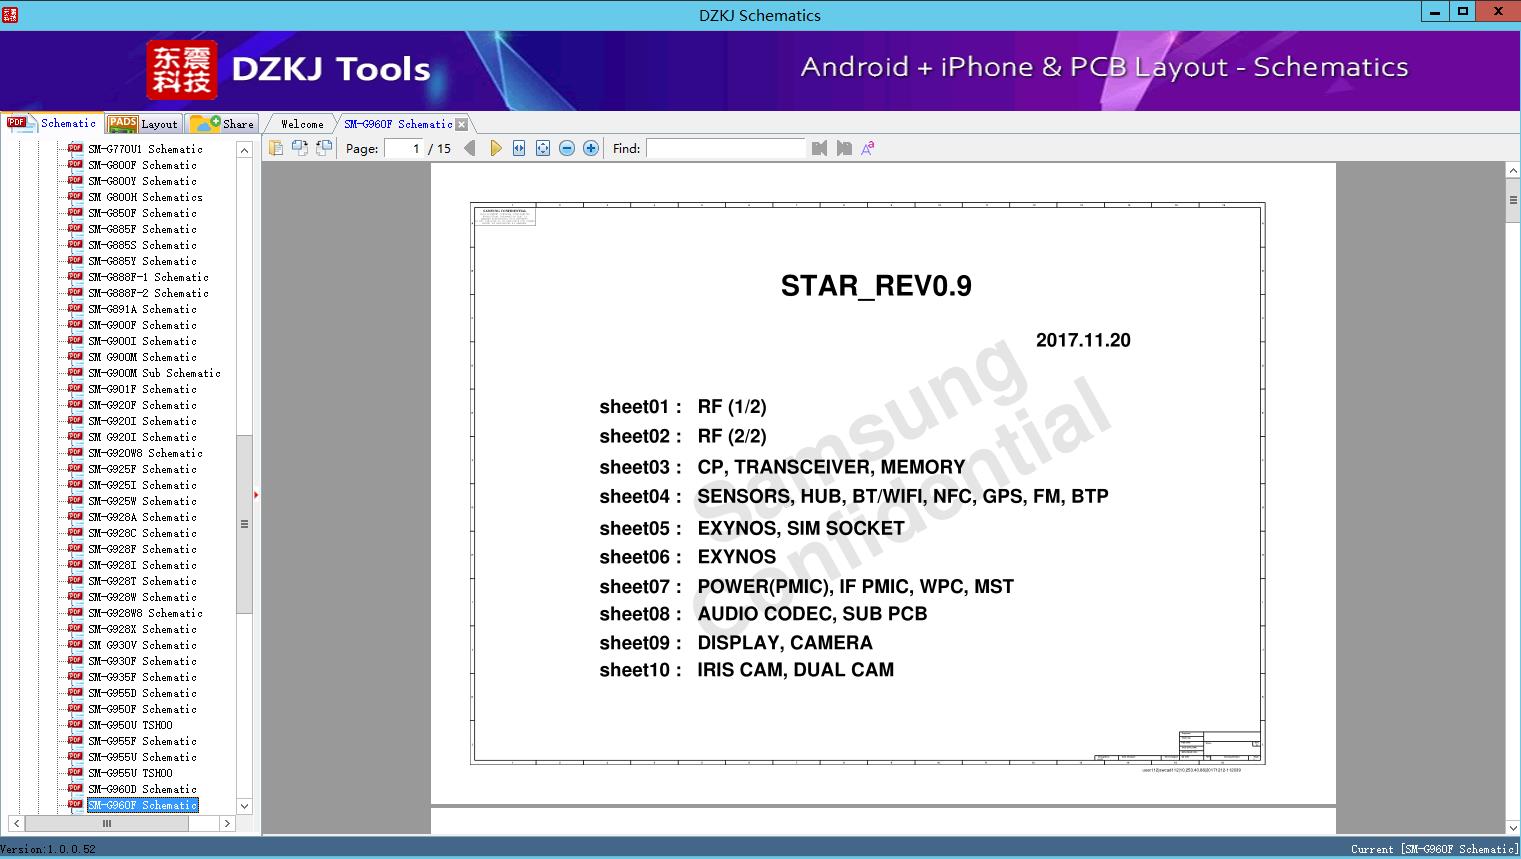This screenshot has width=1521, height=859.
Task: Select SM-G850F Schematic in the tree
Action: [142, 213]
